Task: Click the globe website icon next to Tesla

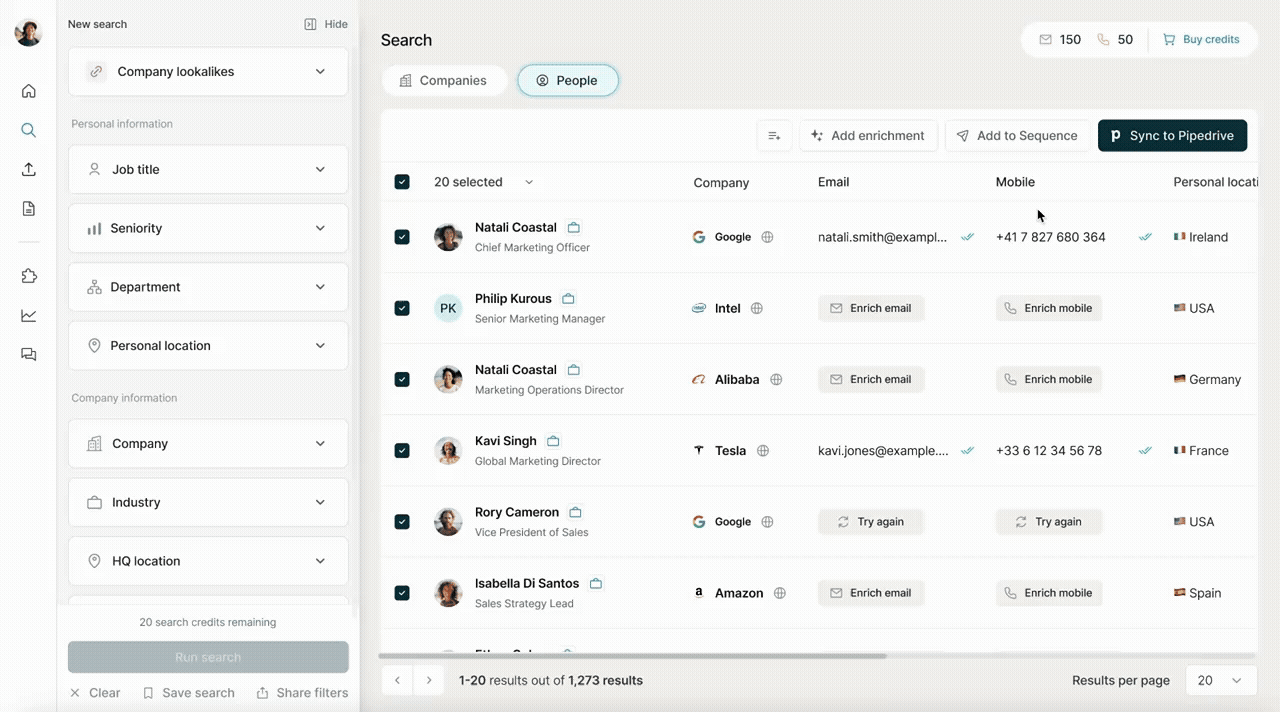Action: coord(763,451)
